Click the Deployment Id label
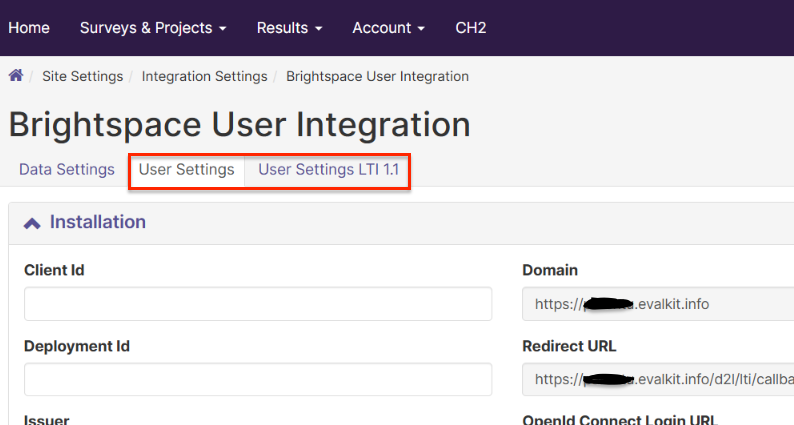This screenshot has height=425, width=794. (77, 346)
